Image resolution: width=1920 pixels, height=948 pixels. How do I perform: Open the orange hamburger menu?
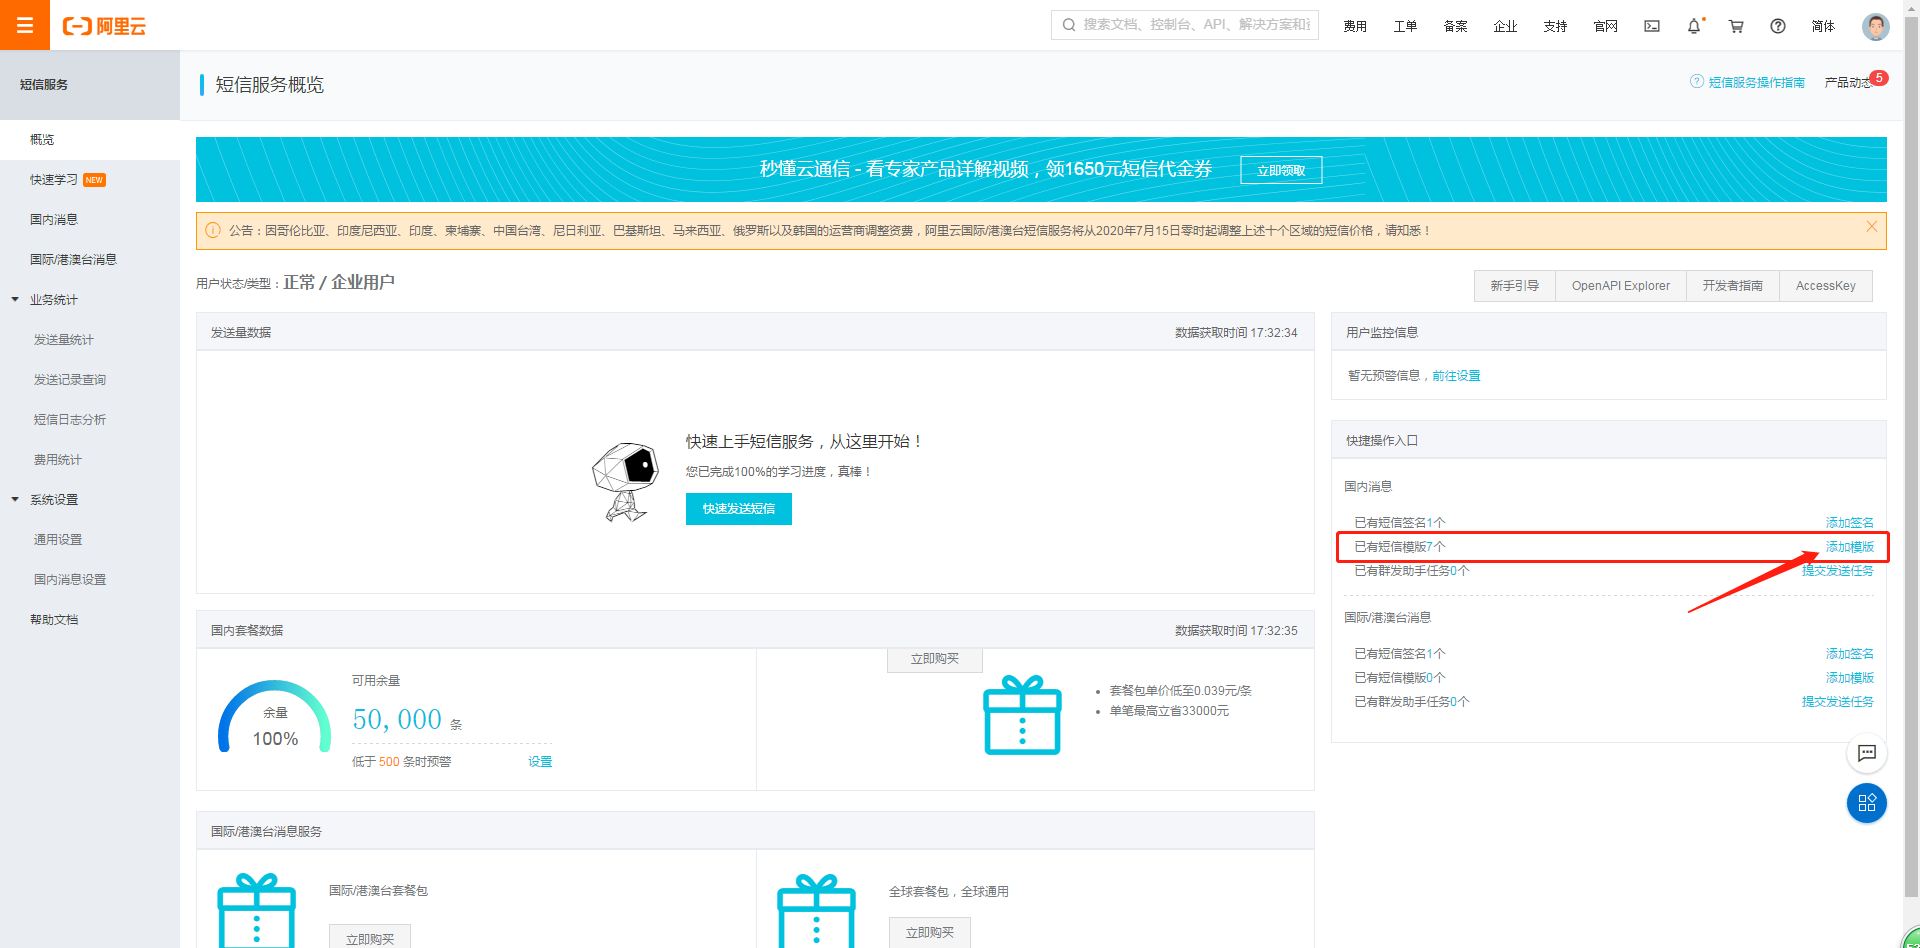point(25,25)
